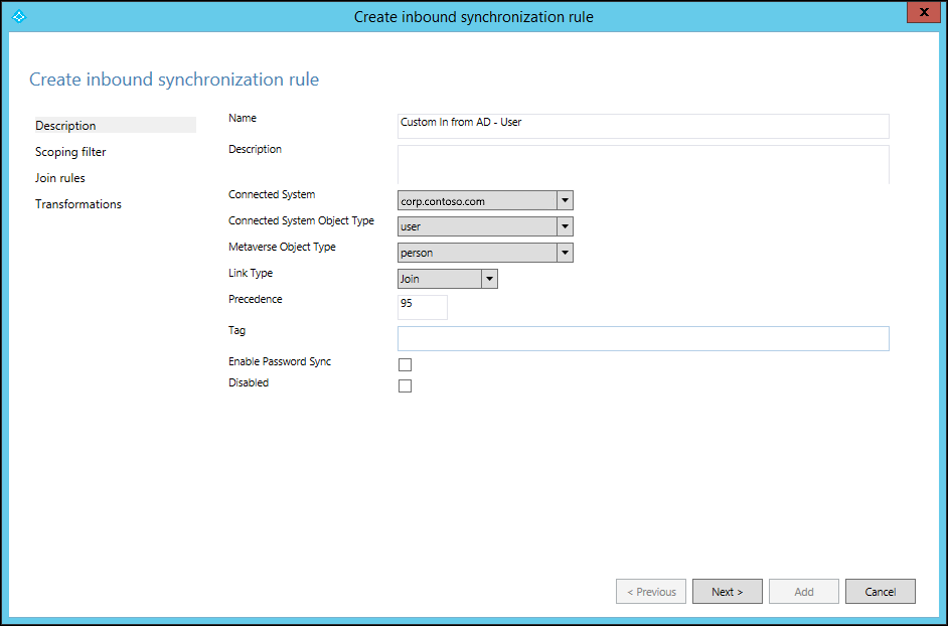
Task: Click the Cancel button
Action: [x=880, y=591]
